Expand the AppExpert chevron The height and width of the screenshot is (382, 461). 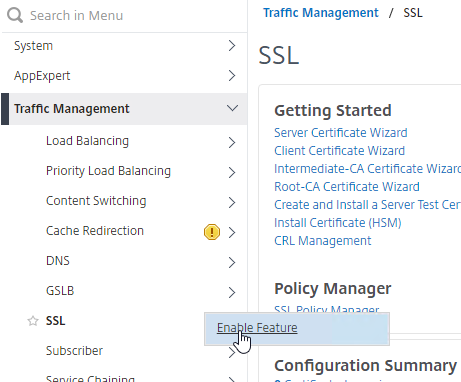(232, 76)
